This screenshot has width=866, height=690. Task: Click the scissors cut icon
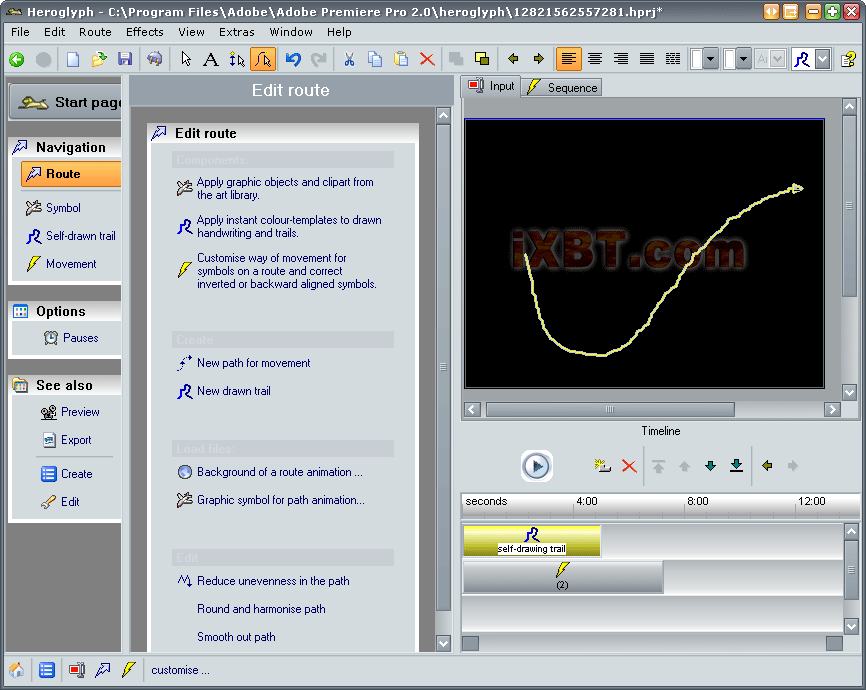(349, 59)
